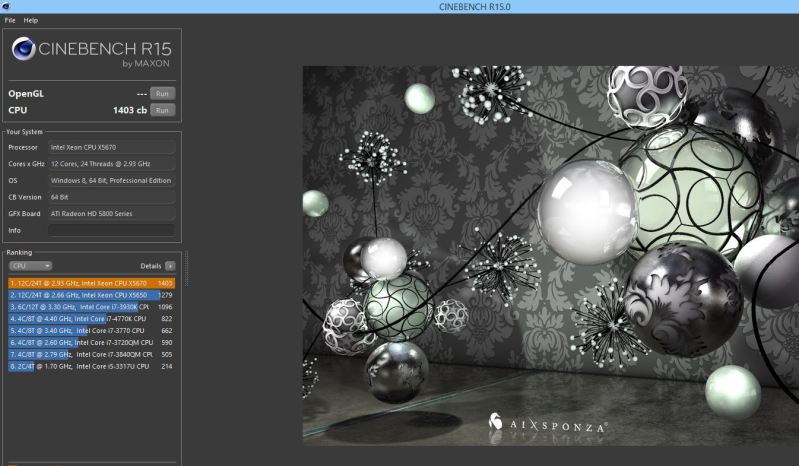This screenshot has width=799, height=466.
Task: Open the CPU ranking type dropdown
Action: [30, 266]
